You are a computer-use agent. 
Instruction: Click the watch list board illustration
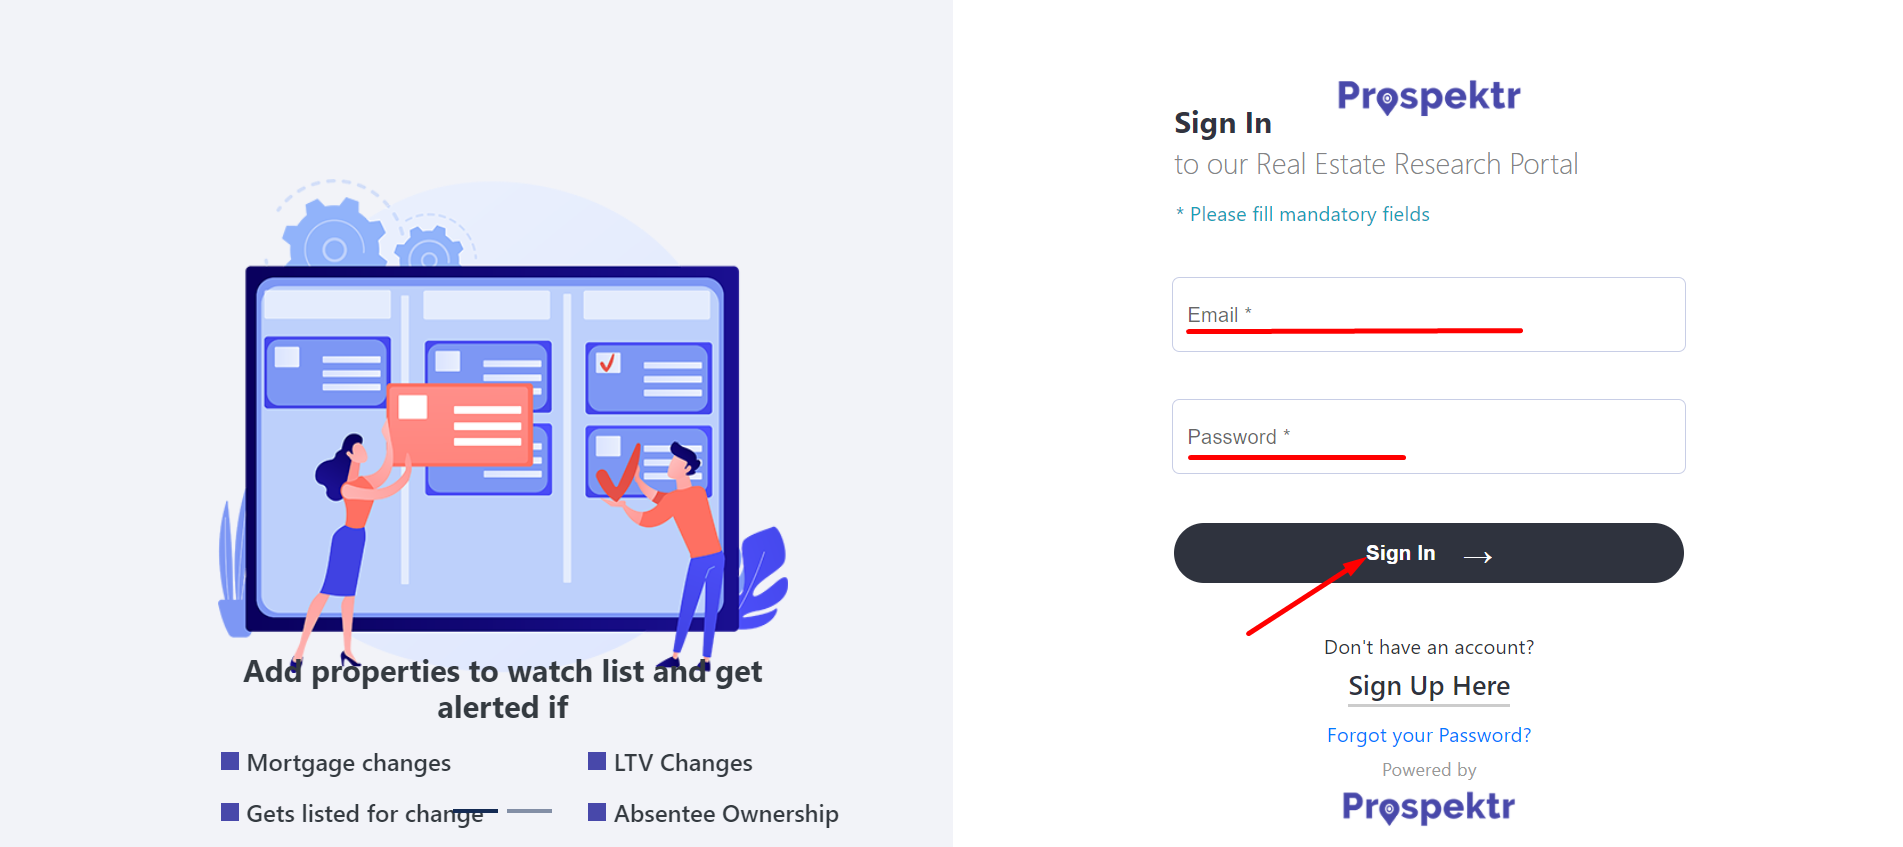click(492, 448)
